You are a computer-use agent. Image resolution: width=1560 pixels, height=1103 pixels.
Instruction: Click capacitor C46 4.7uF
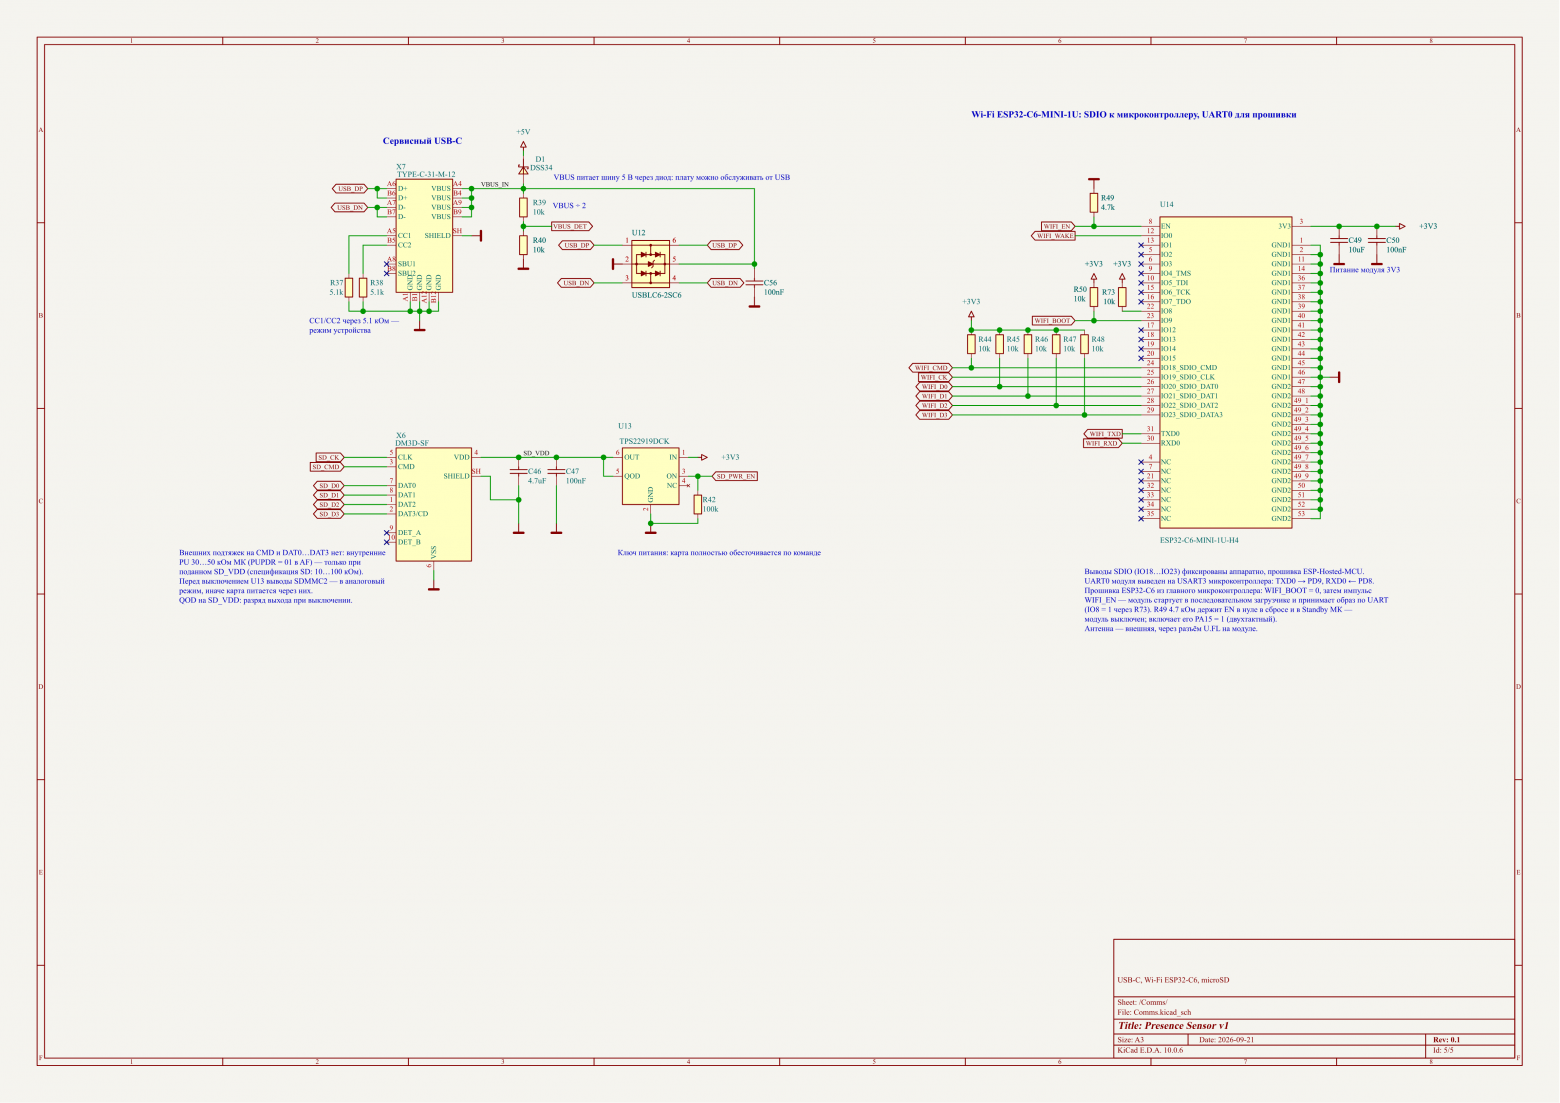click(518, 471)
